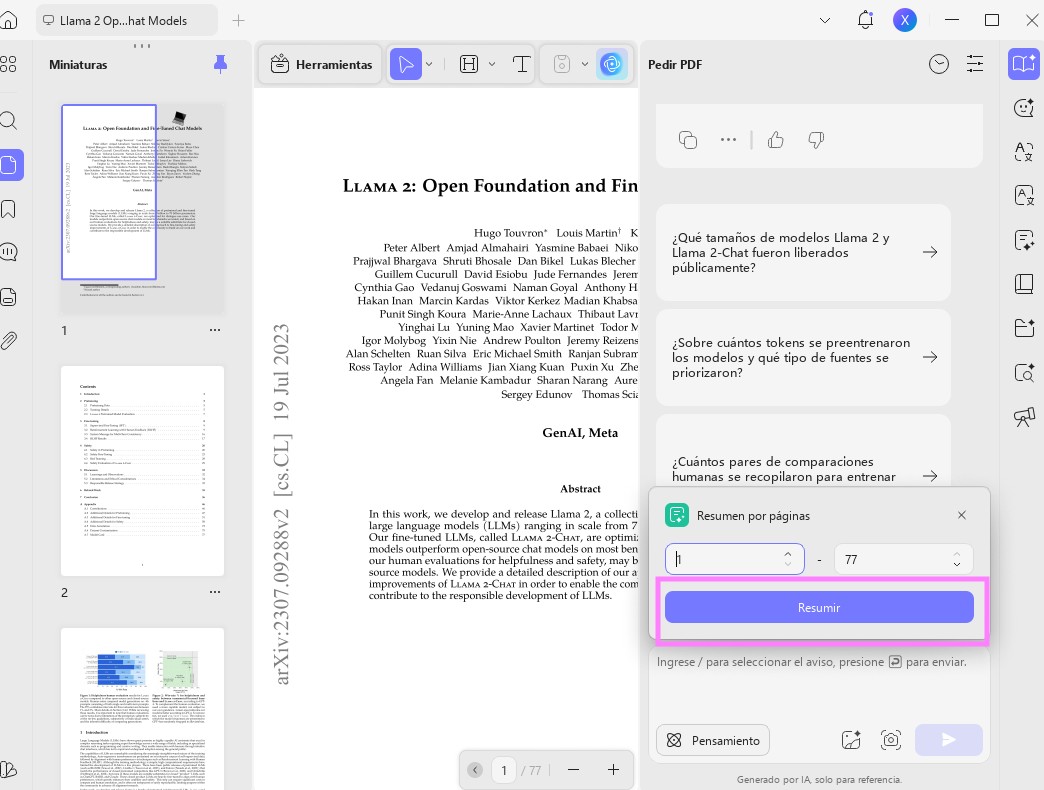The width and height of the screenshot is (1044, 790).
Task: Open a new tab with plus icon
Action: tap(238, 21)
